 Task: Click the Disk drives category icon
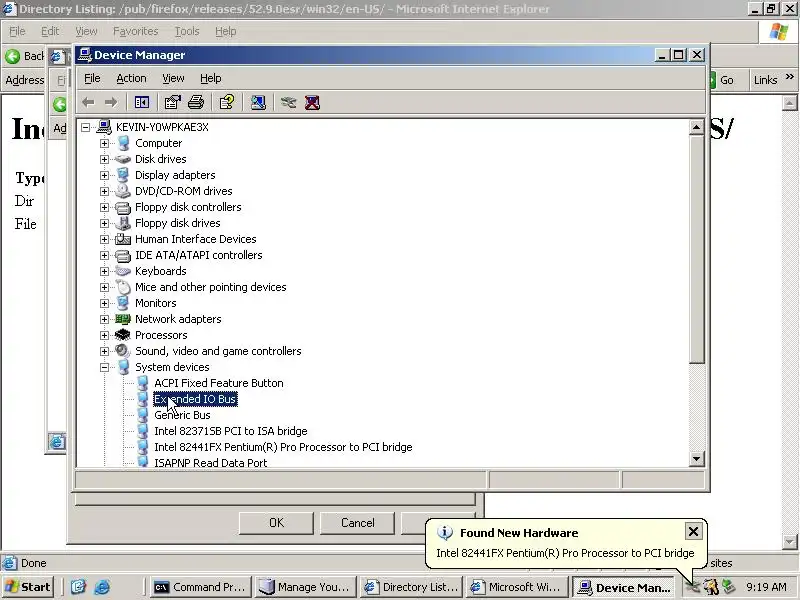click(122, 159)
